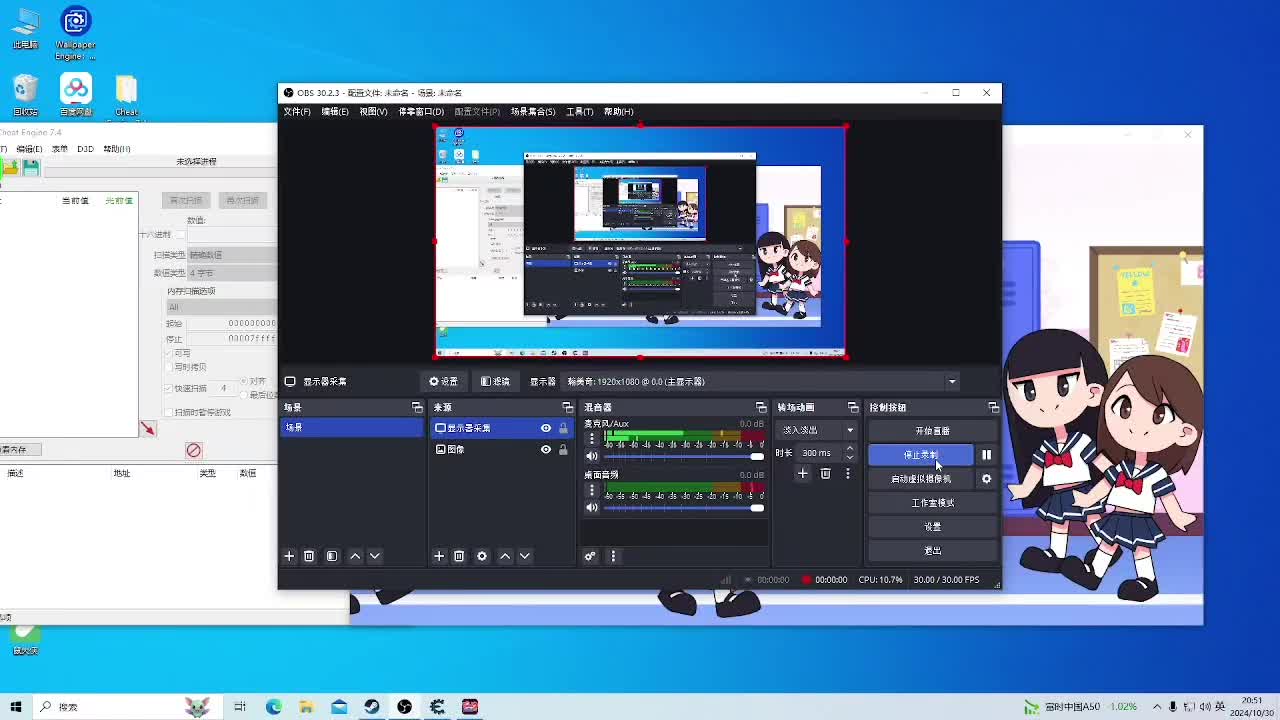The width and height of the screenshot is (1280, 720).
Task: Open the mixer panel's bottom three-dot menu
Action: pos(613,556)
